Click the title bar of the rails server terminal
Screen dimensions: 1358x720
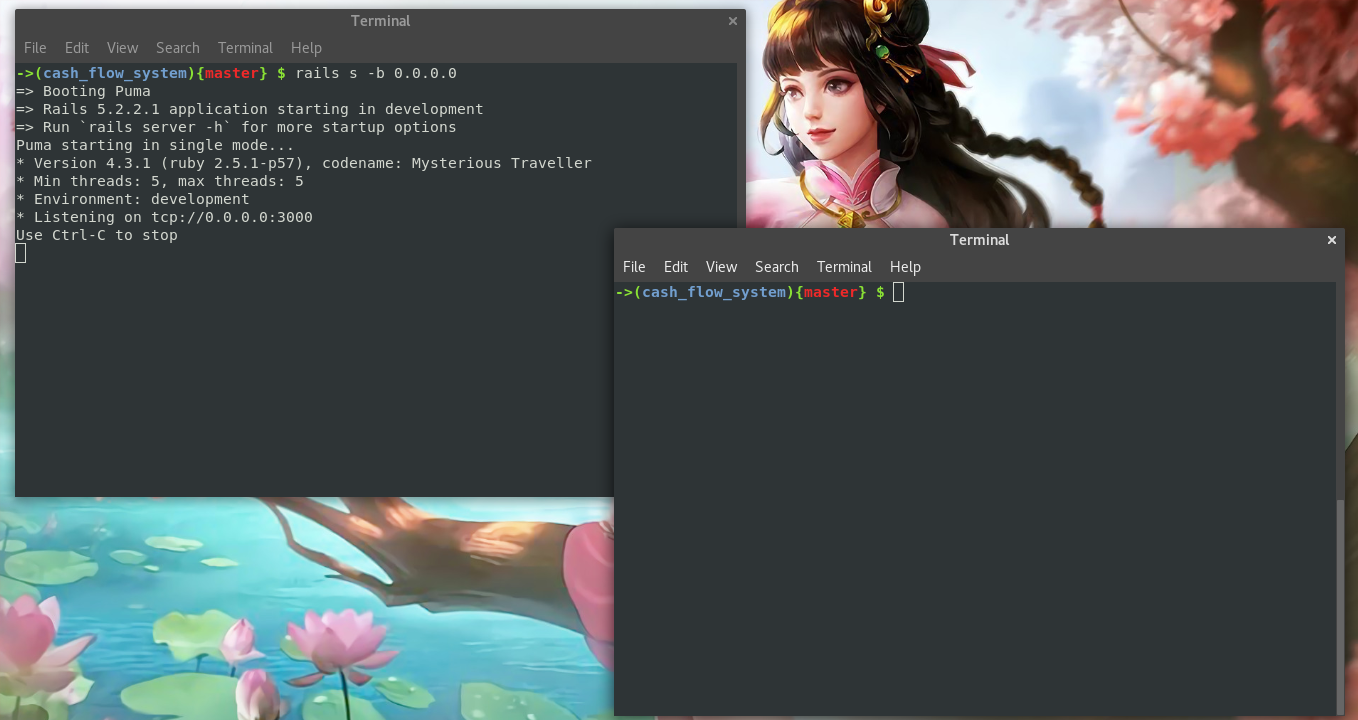pos(380,21)
